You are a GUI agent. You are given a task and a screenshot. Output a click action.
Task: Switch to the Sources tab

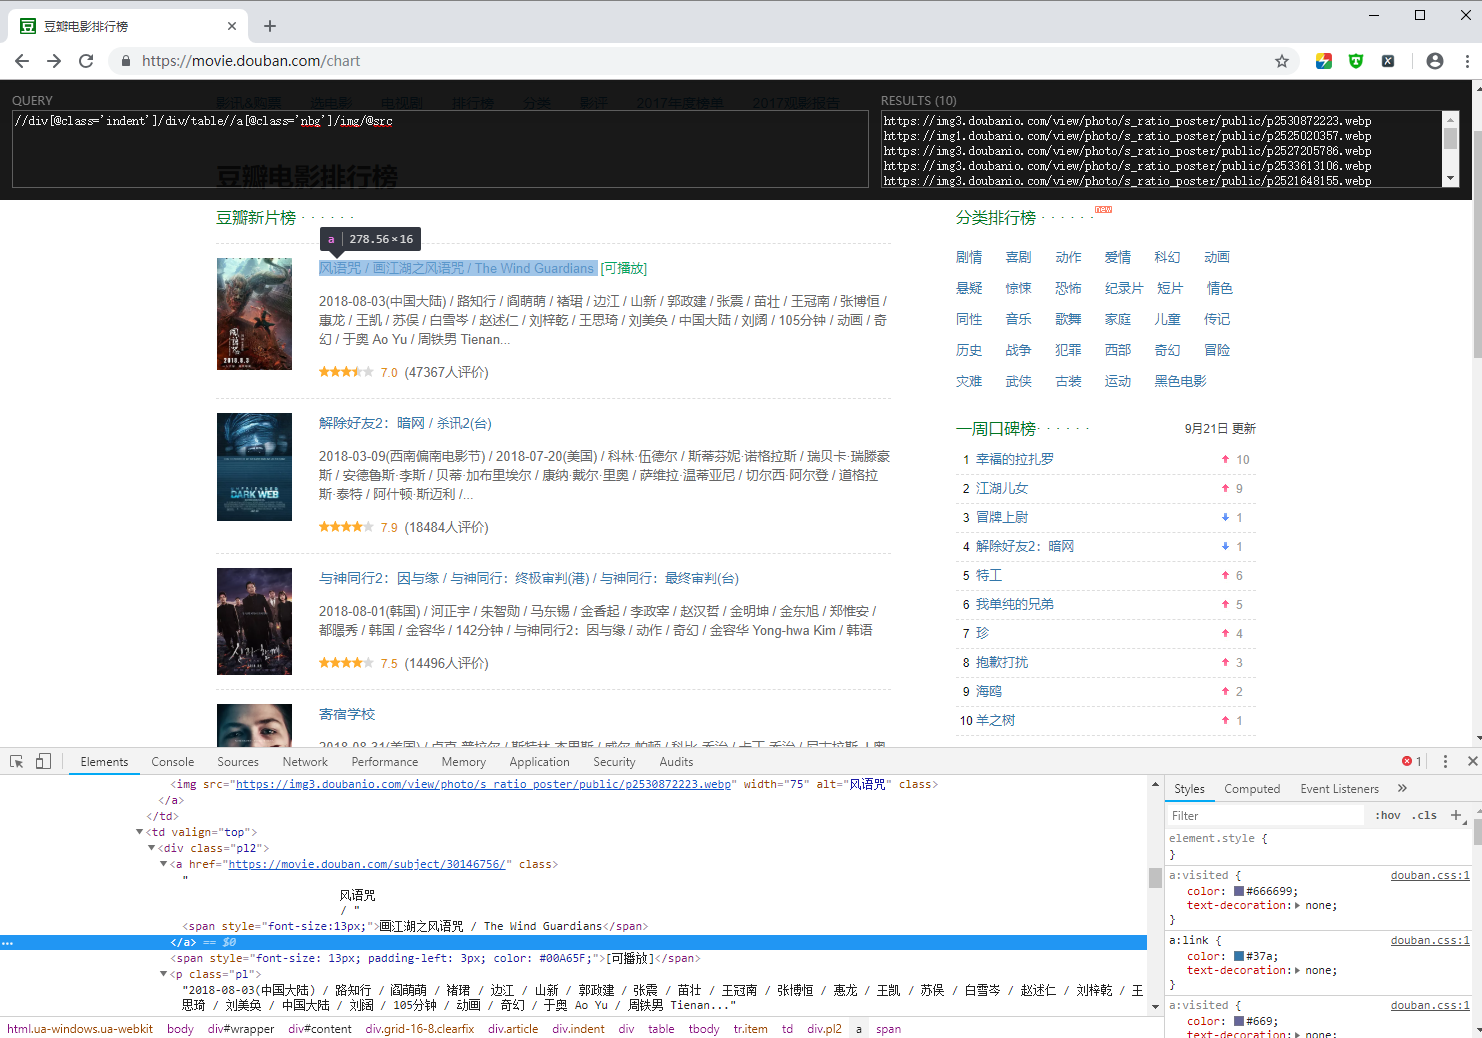(x=238, y=762)
